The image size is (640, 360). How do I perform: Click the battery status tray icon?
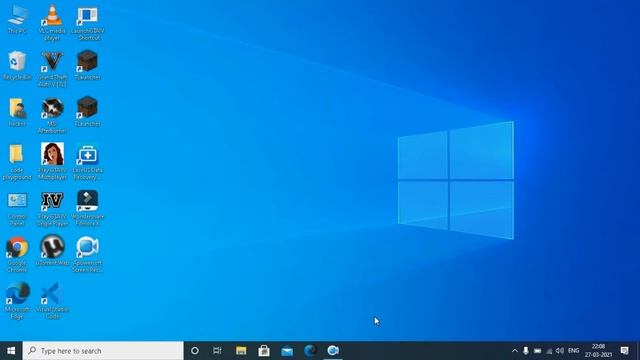pos(538,351)
